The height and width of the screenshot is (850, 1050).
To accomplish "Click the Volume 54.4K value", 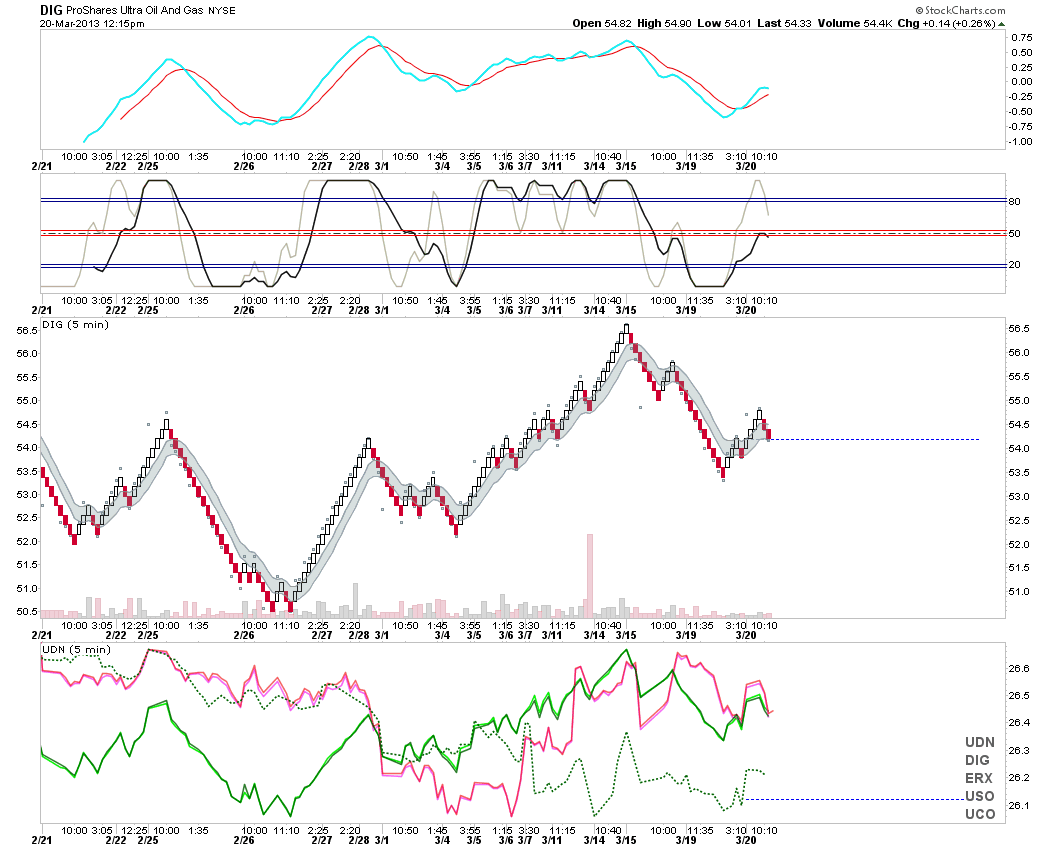I will click(x=854, y=23).
